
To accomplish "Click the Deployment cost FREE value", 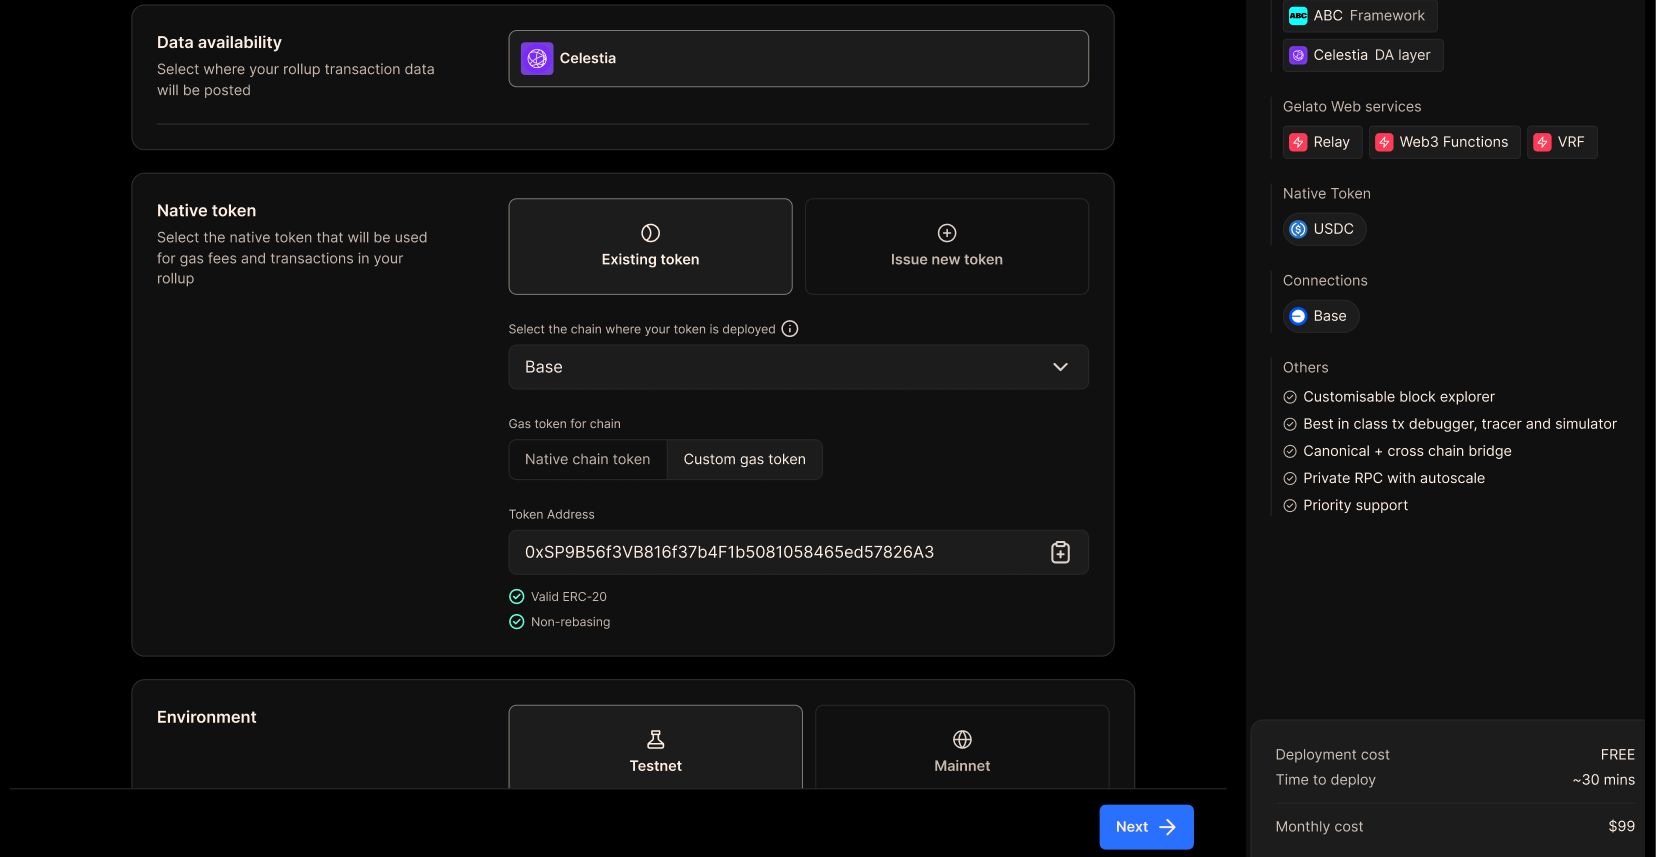I will pos(1618,755).
